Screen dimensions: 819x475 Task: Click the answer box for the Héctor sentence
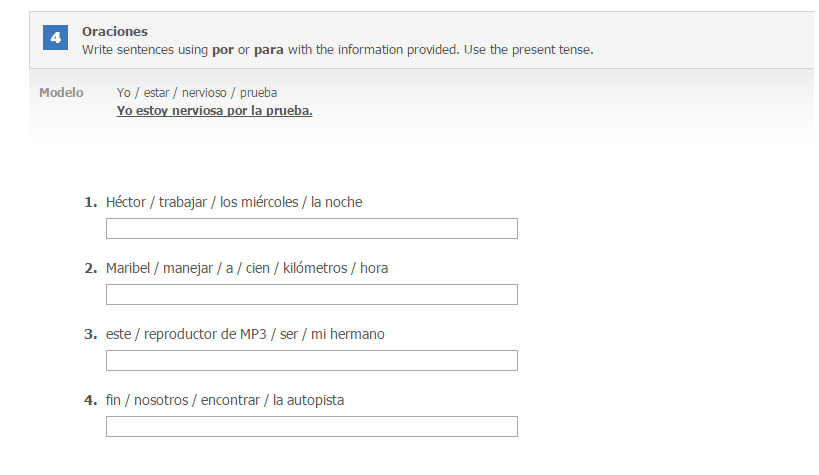312,228
